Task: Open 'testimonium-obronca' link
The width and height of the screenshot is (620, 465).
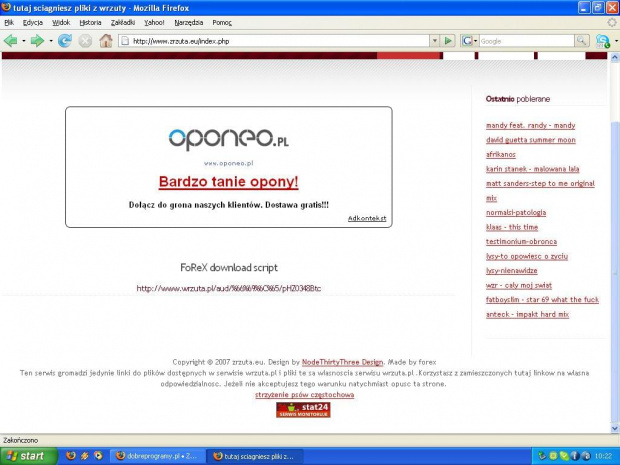Action: tap(521, 242)
